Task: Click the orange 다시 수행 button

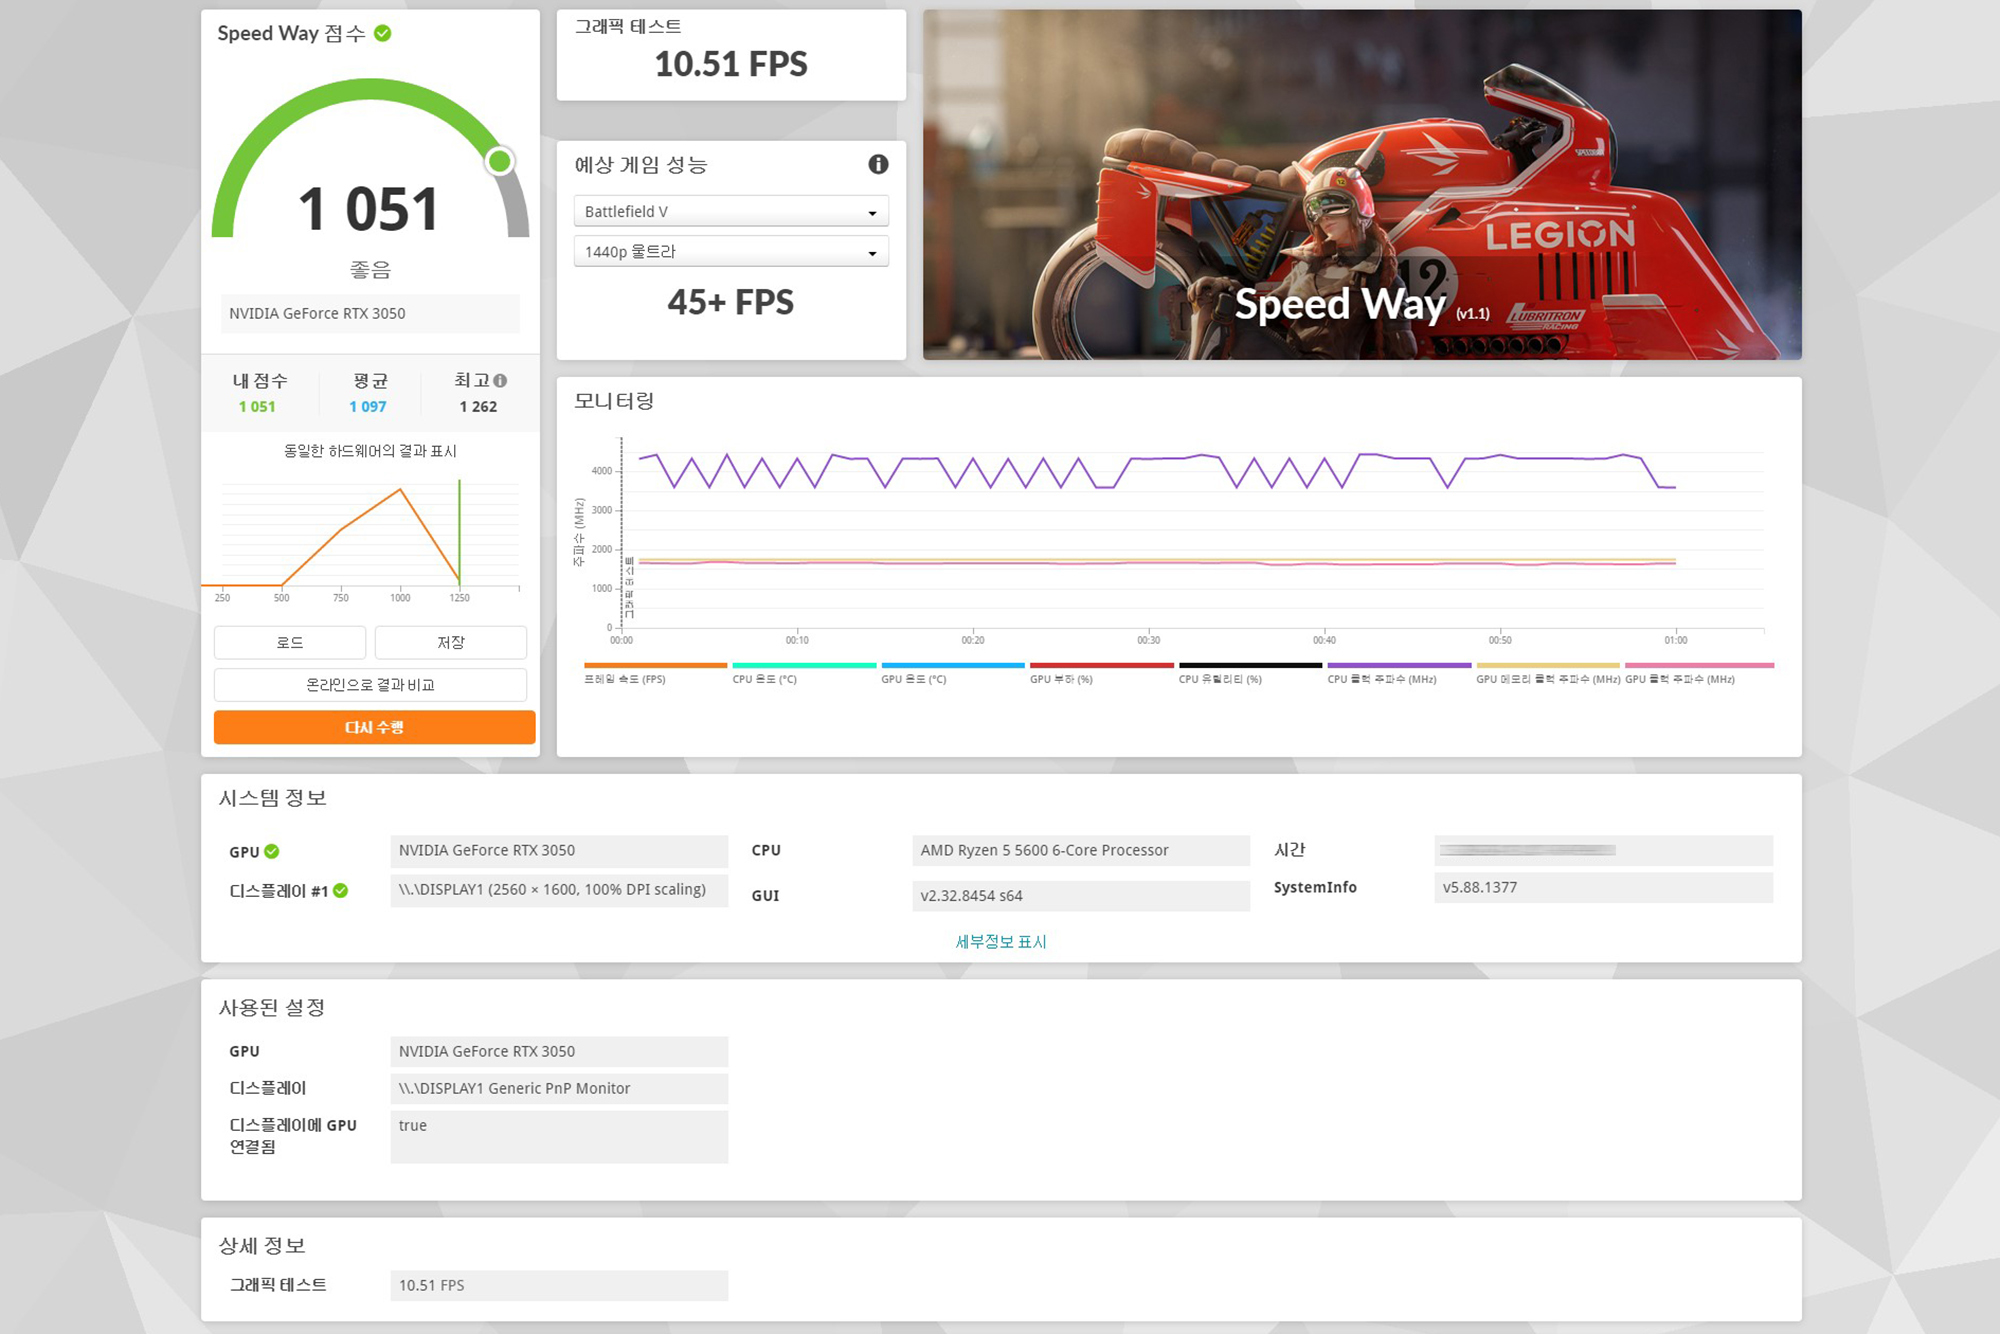Action: [374, 727]
